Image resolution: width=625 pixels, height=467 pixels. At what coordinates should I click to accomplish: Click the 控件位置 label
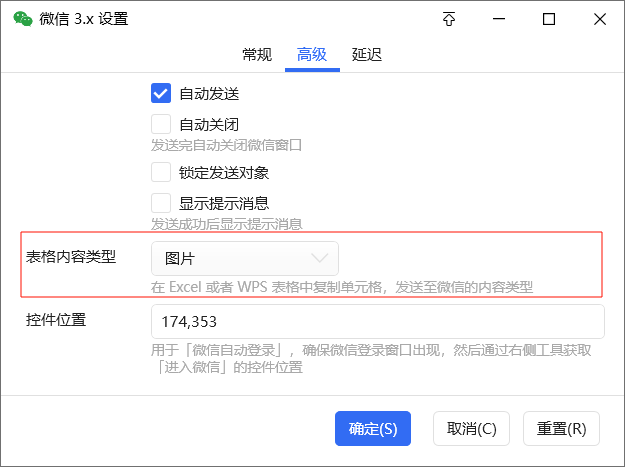tap(56, 320)
